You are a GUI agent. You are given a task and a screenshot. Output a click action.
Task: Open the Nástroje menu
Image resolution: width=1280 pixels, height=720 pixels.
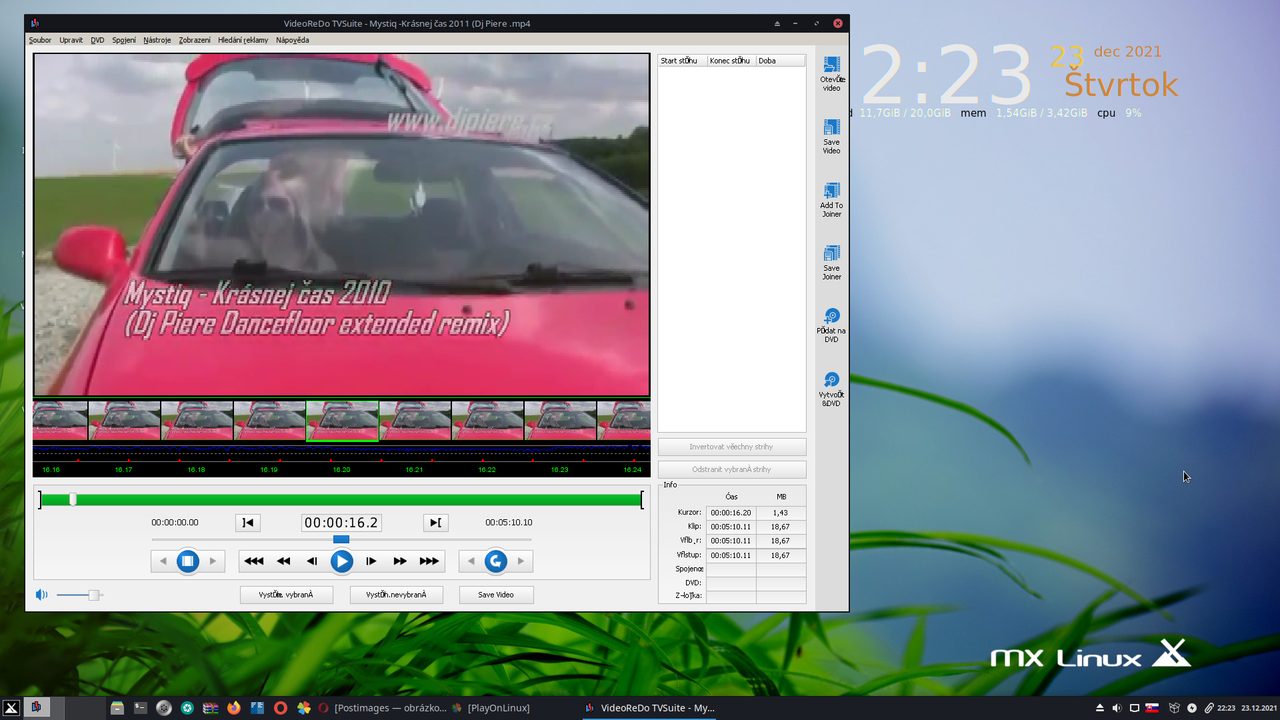coord(157,40)
